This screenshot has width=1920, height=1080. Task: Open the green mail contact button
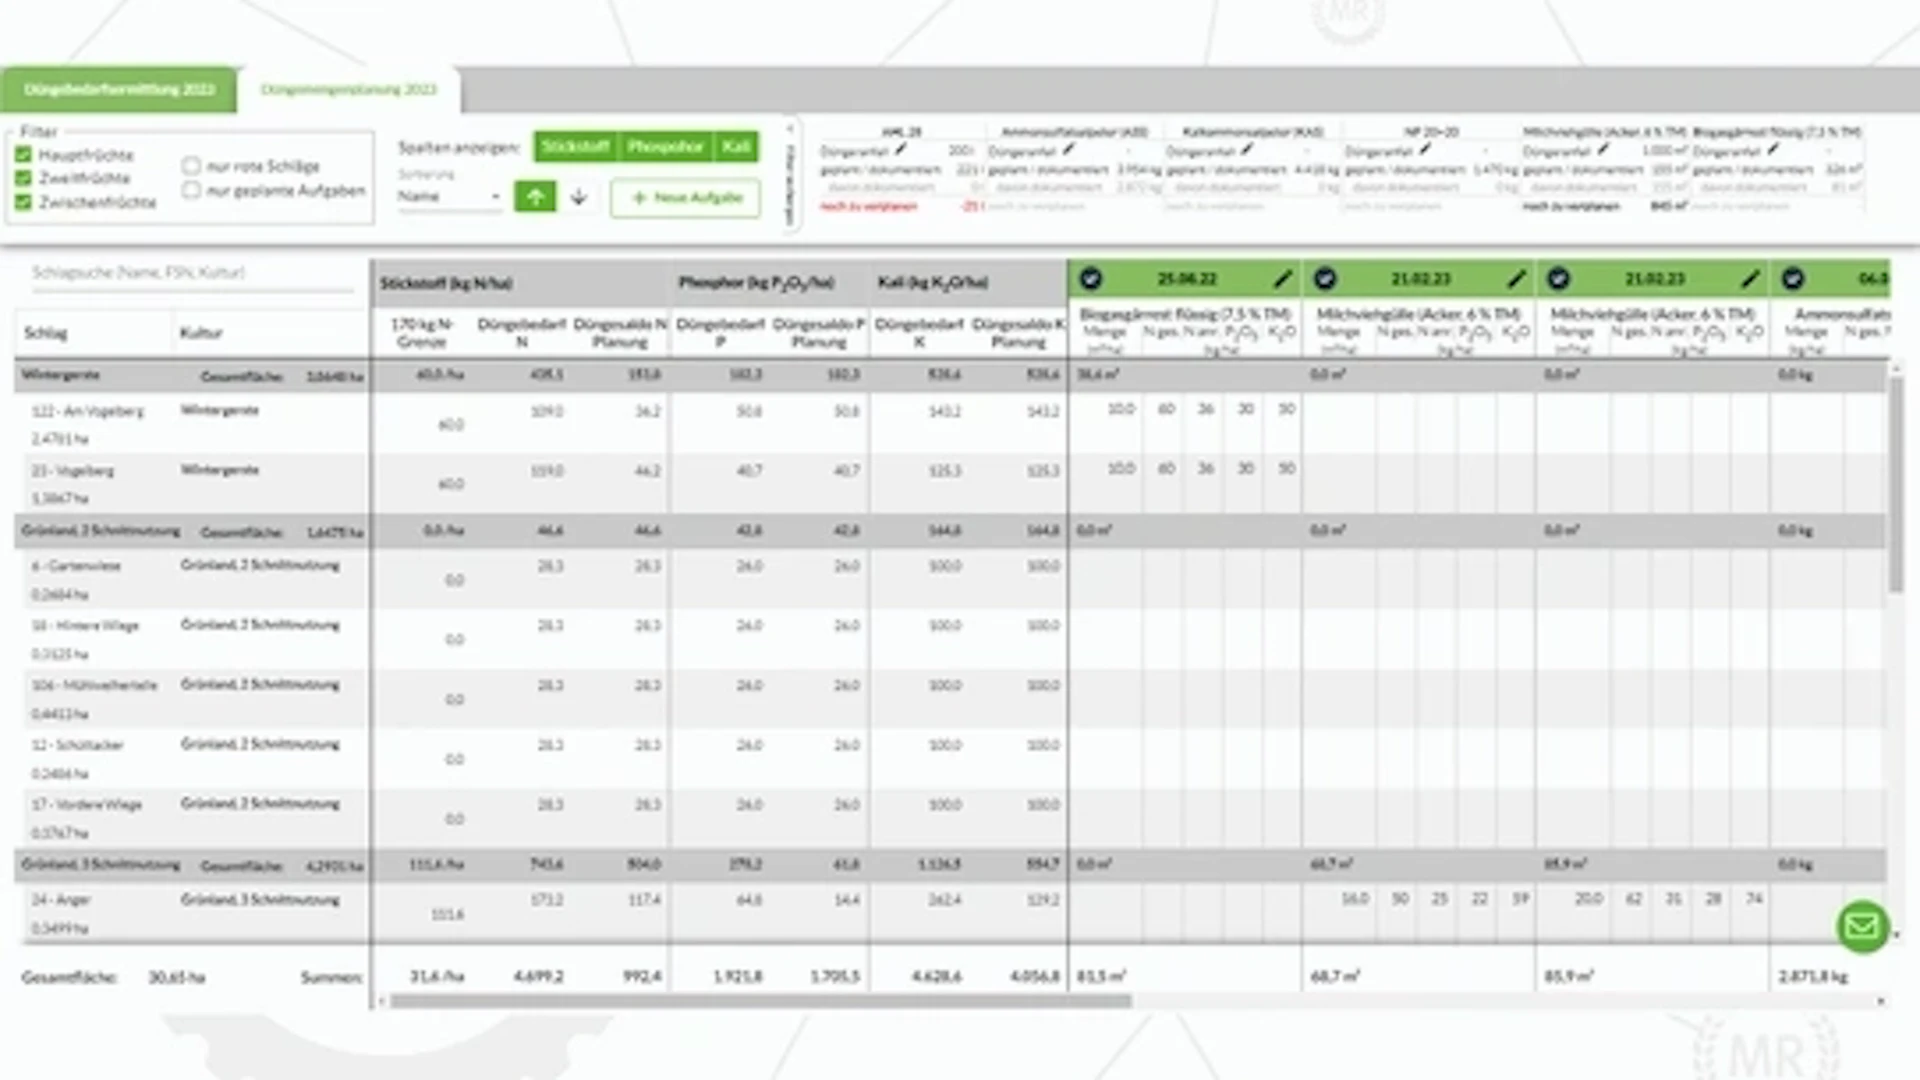(x=1862, y=927)
